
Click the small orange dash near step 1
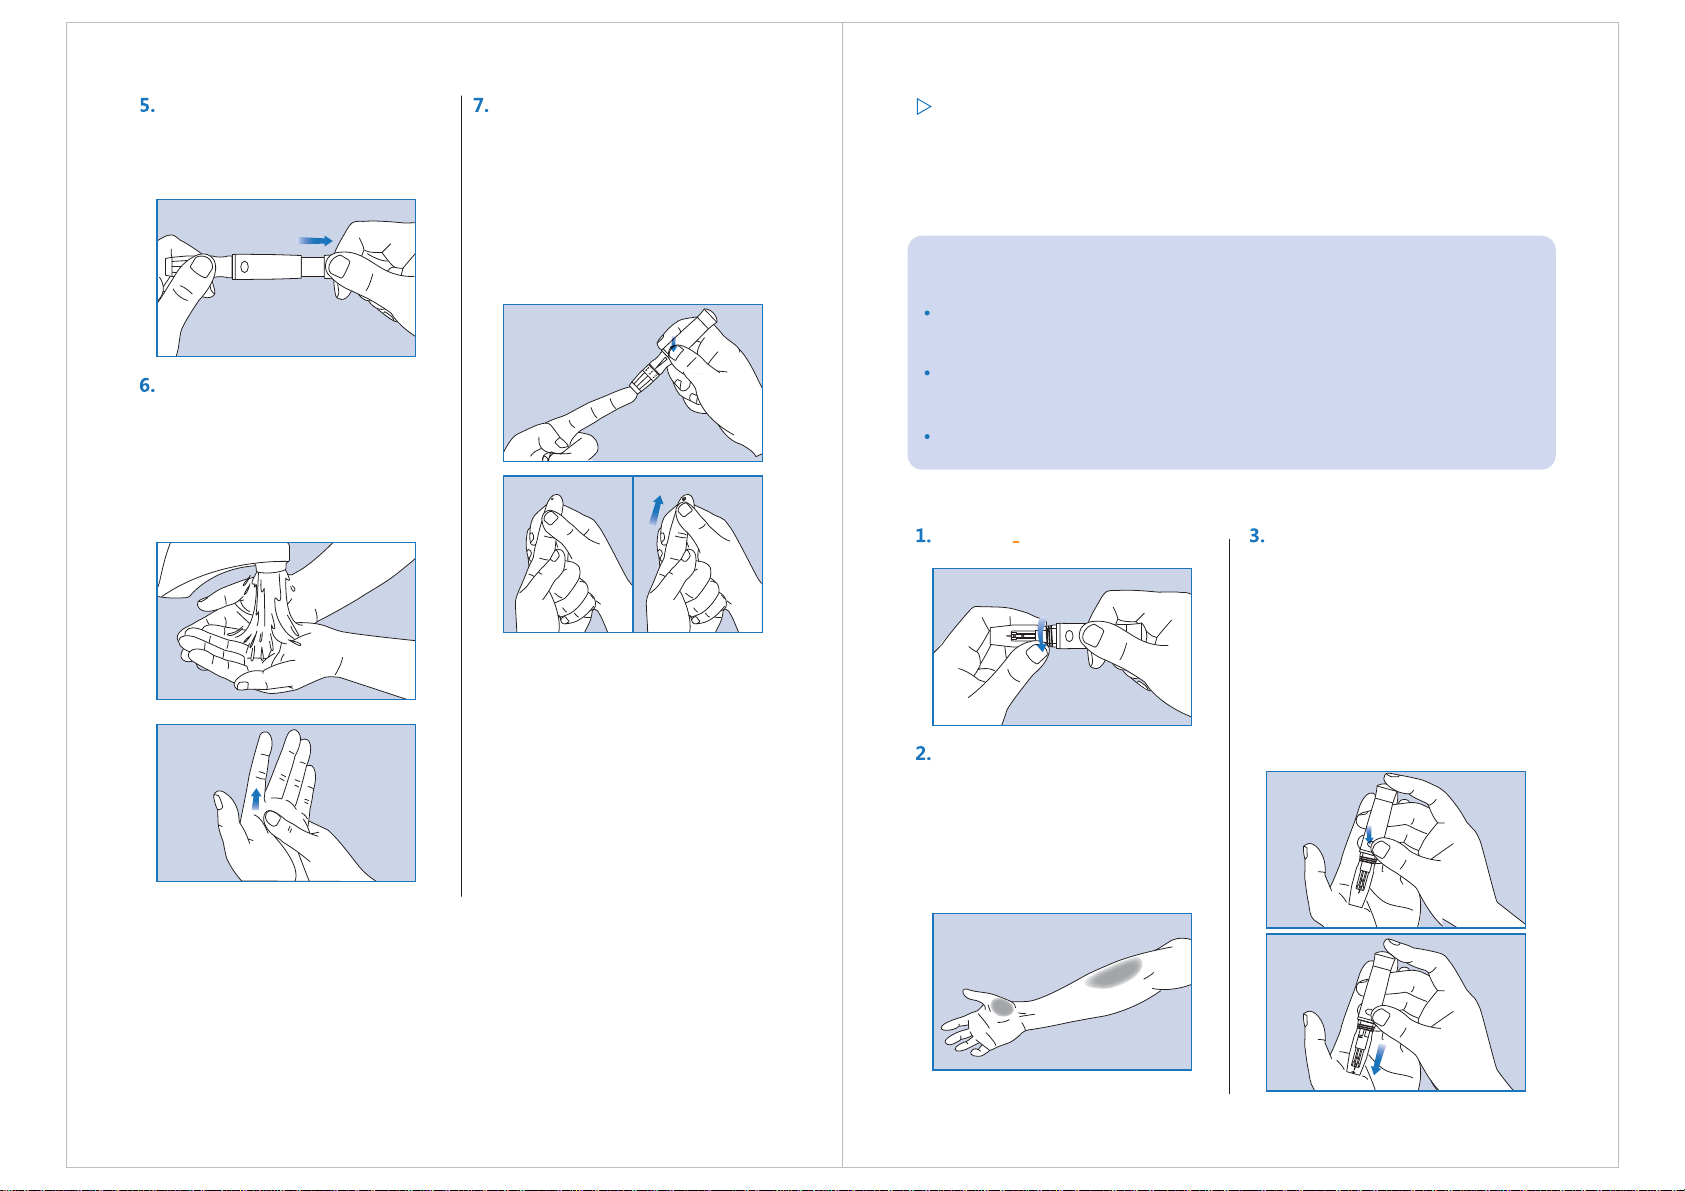[x=1015, y=541]
